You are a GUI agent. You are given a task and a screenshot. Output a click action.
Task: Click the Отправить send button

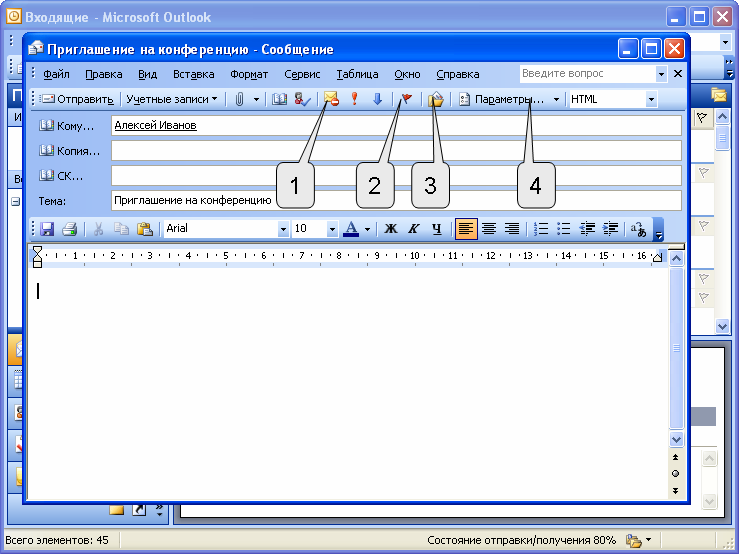[x=78, y=99]
